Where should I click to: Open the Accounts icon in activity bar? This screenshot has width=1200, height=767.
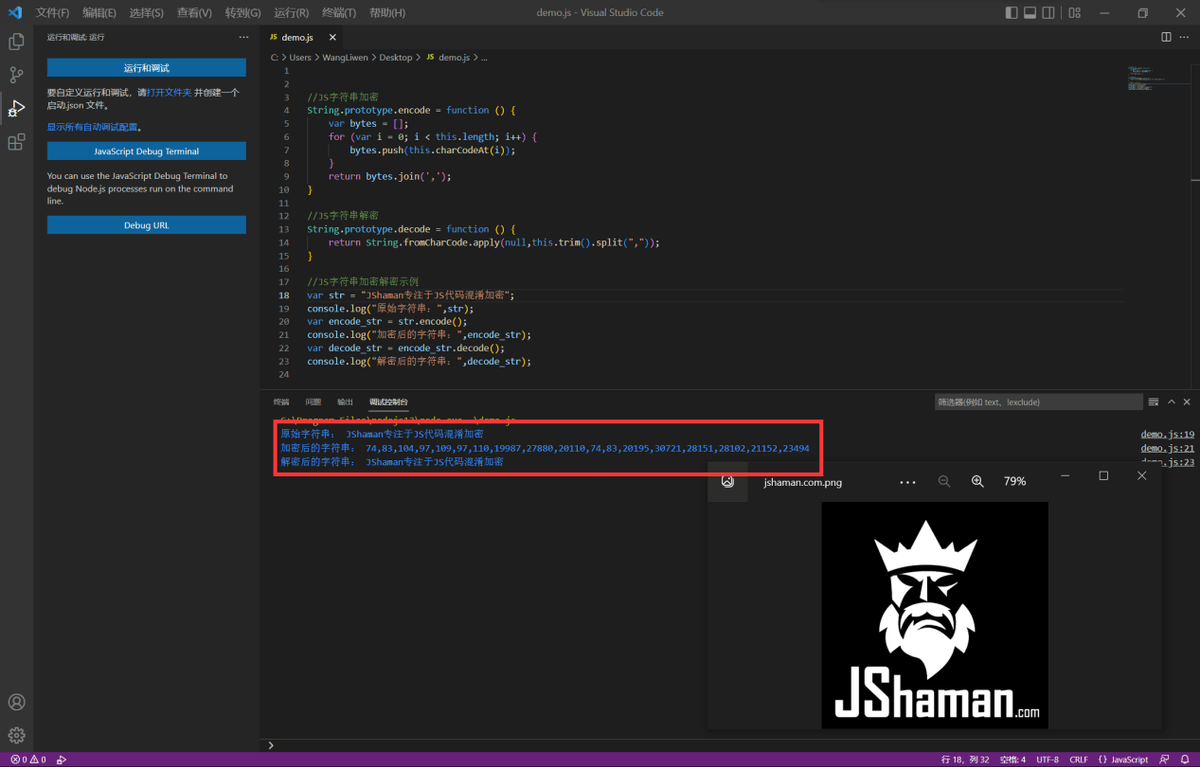[x=16, y=702]
